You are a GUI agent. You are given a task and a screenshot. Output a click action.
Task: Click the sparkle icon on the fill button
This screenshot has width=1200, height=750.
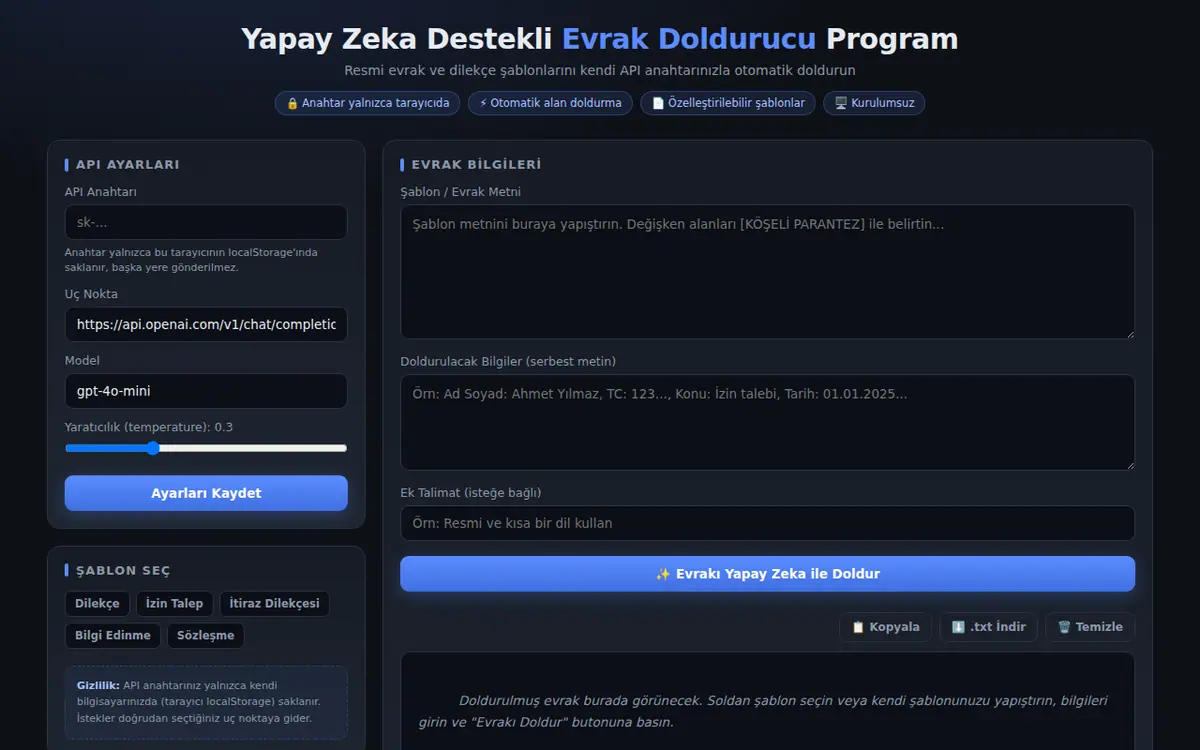pos(663,574)
